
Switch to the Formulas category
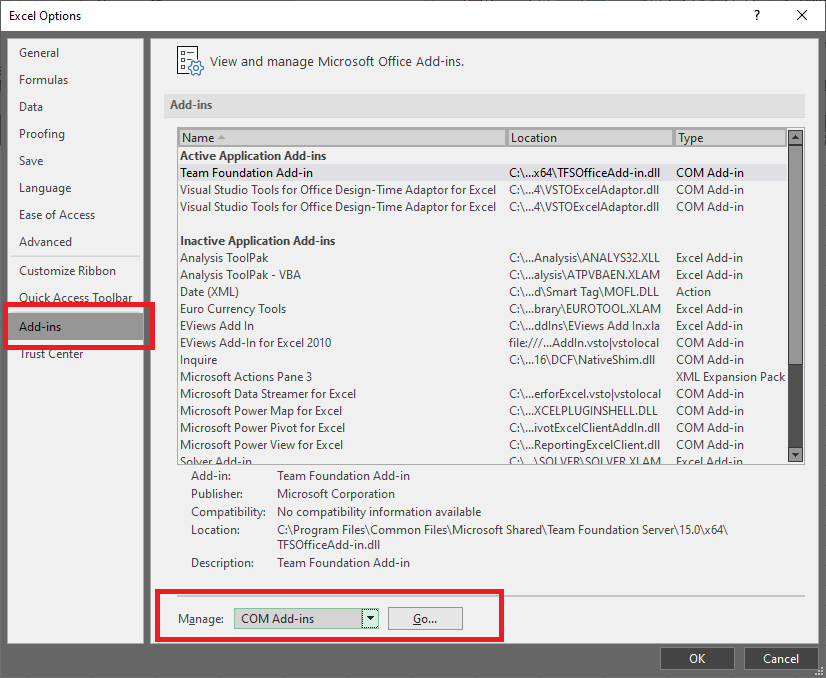(43, 80)
